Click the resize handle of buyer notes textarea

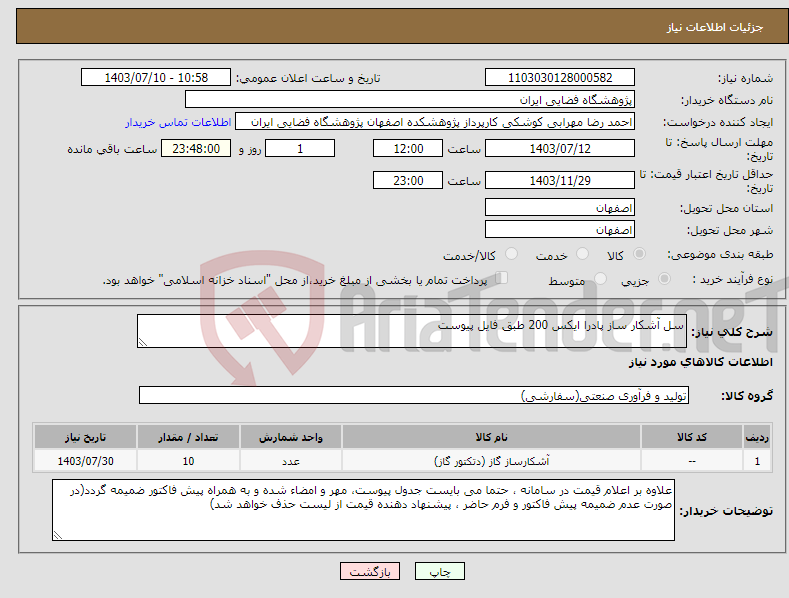pos(58,535)
